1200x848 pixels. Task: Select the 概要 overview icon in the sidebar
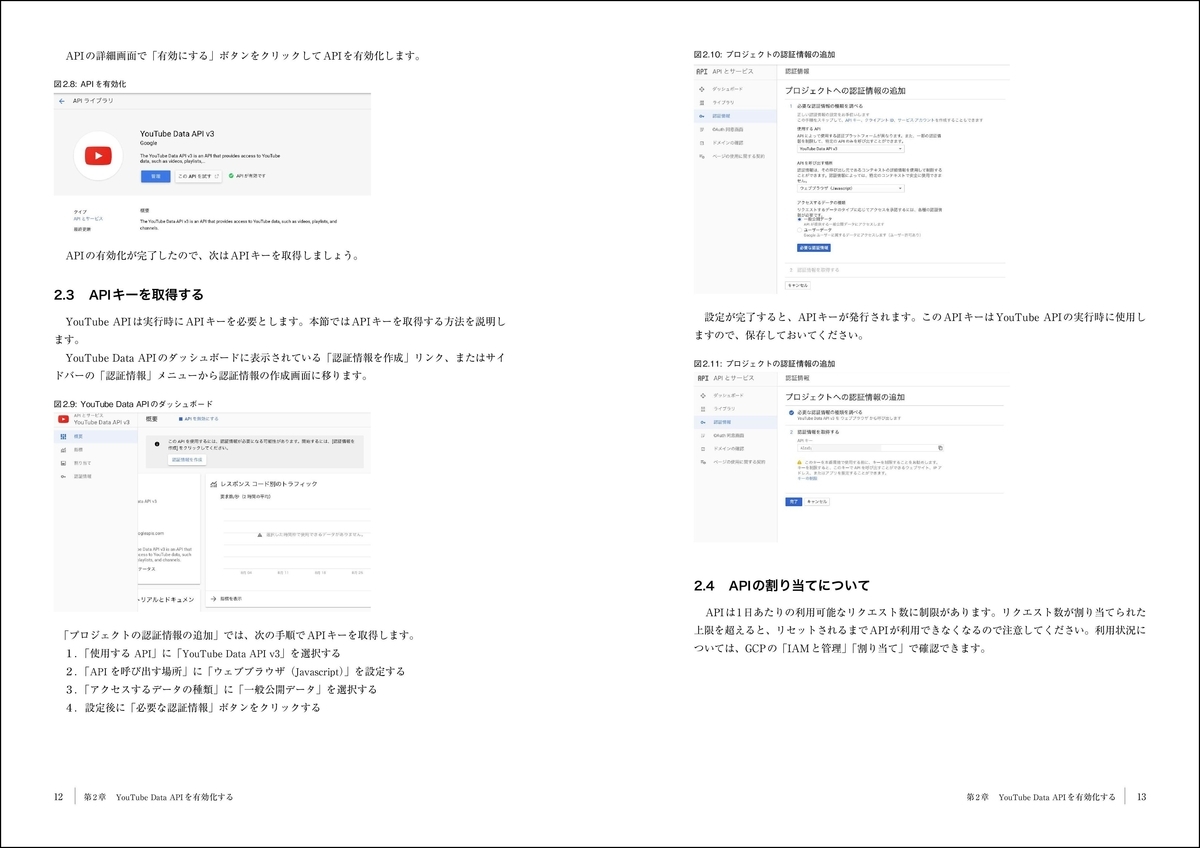point(63,437)
